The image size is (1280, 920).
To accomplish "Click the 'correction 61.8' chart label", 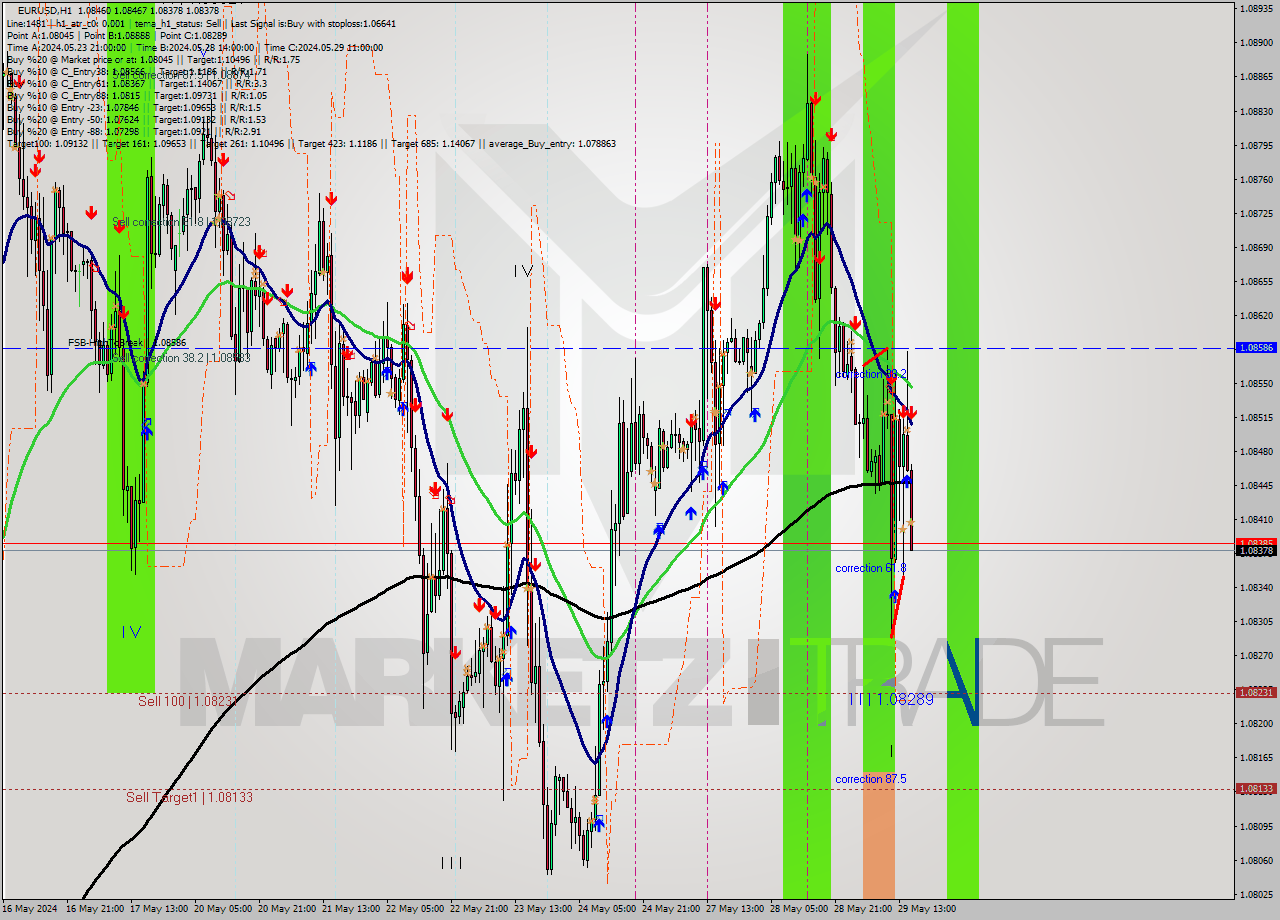I will pyautogui.click(x=871, y=568).
